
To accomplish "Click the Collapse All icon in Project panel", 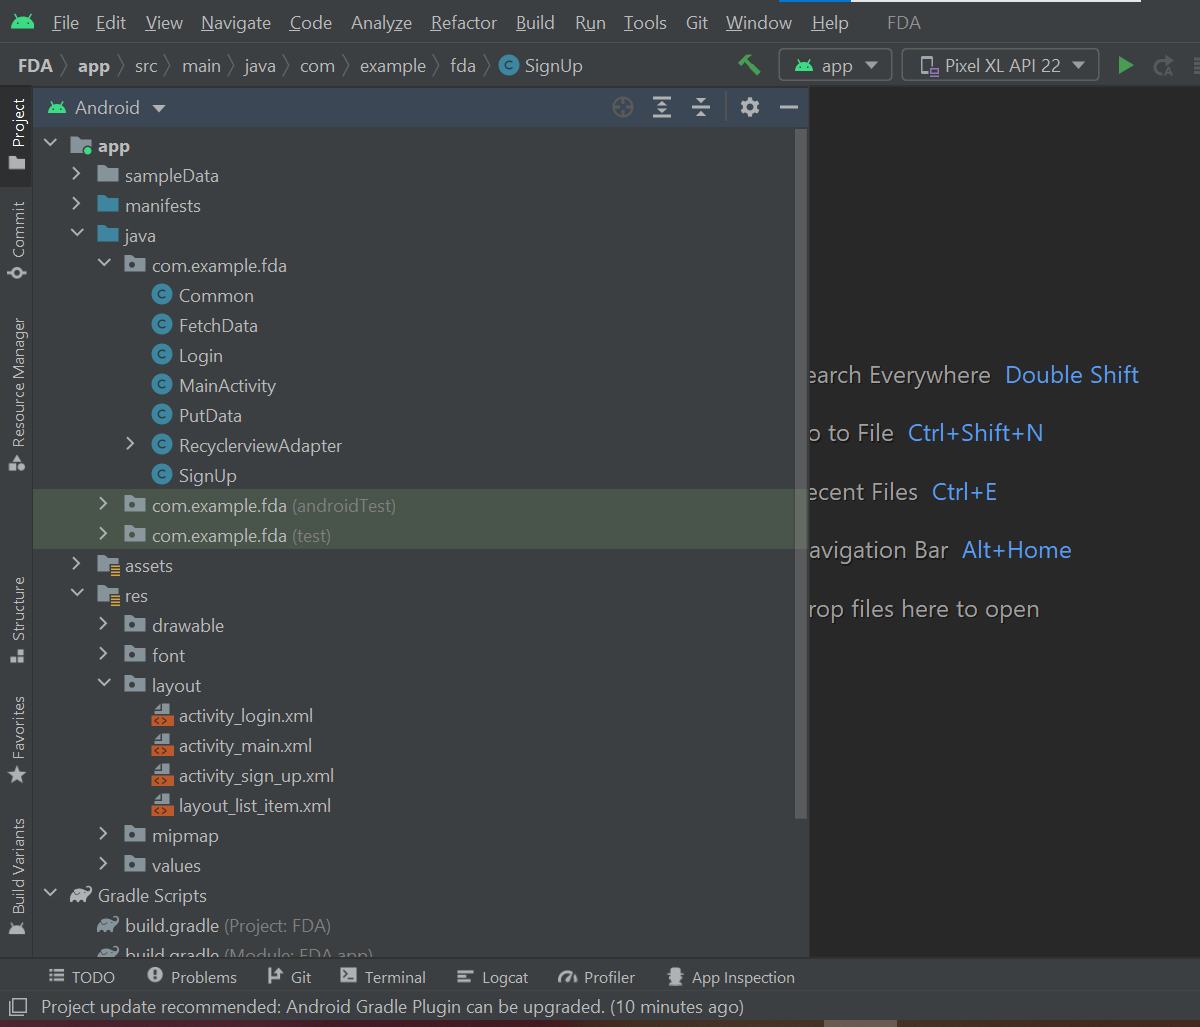I will 701,107.
